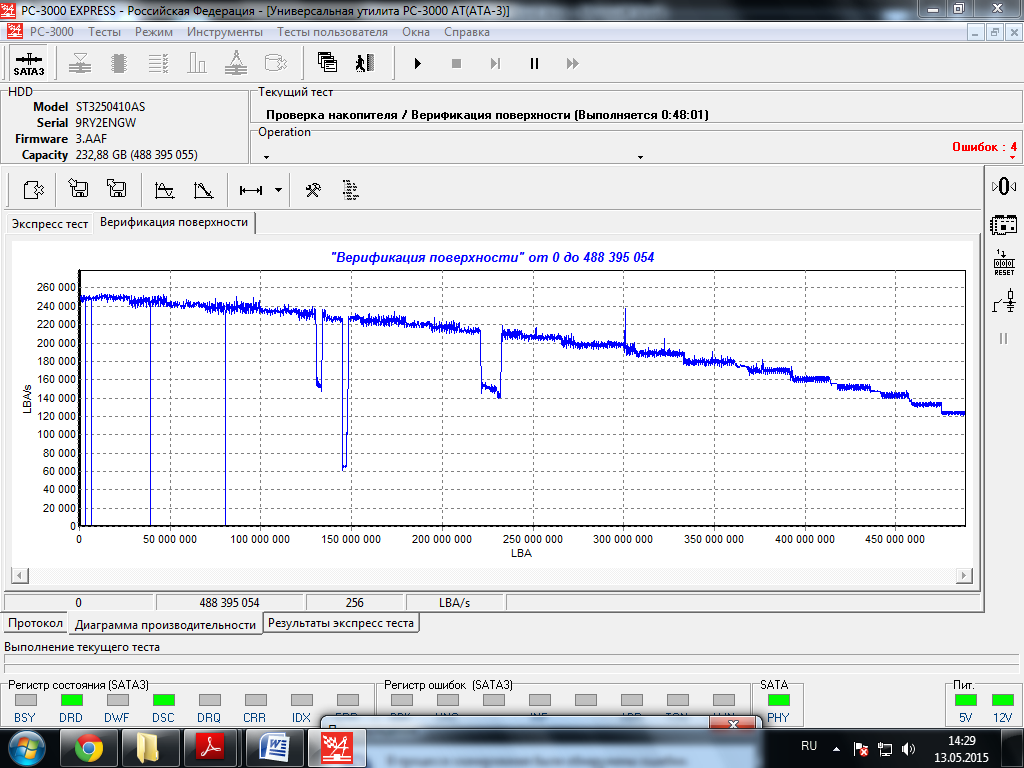Click the greyed drive export icon
1024x768 pixels.
[276, 63]
